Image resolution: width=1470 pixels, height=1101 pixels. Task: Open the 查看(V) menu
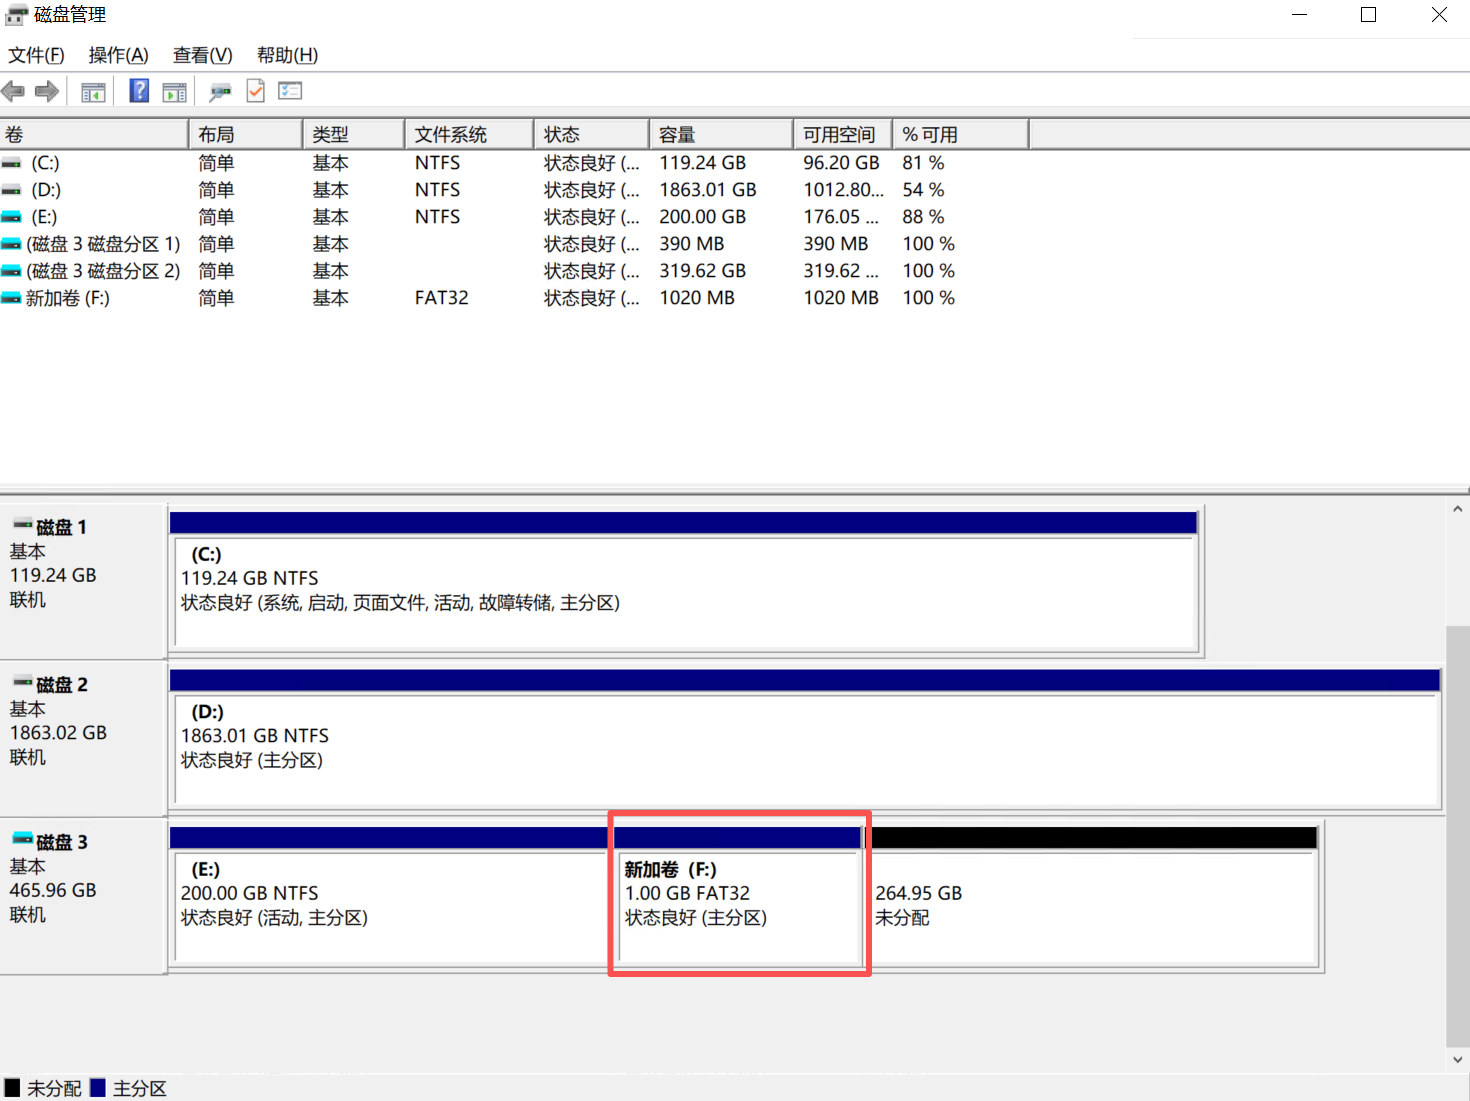201,55
